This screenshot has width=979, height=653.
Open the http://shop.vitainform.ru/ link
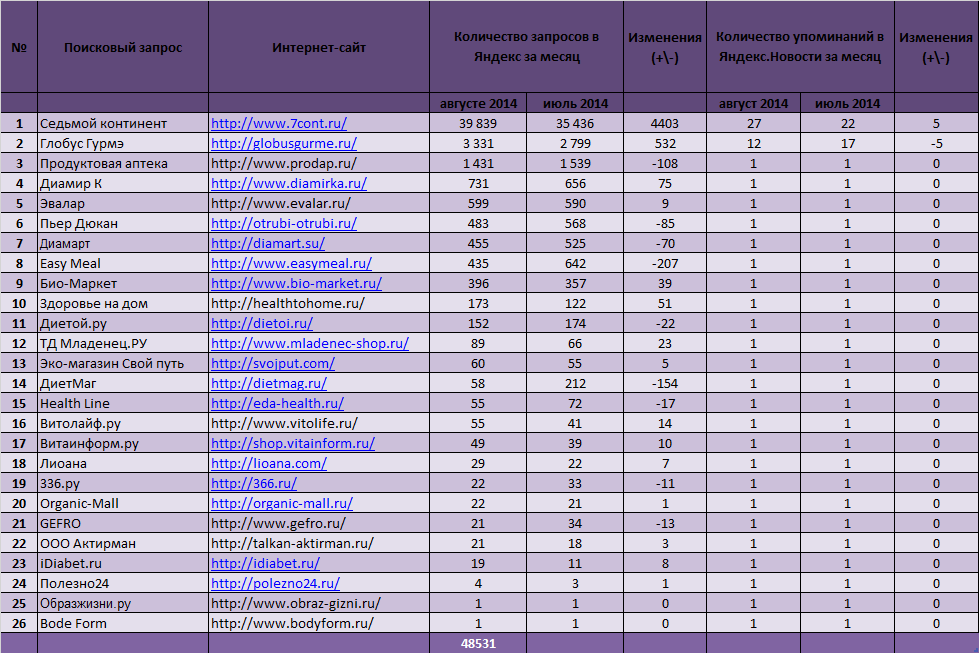pyautogui.click(x=293, y=443)
